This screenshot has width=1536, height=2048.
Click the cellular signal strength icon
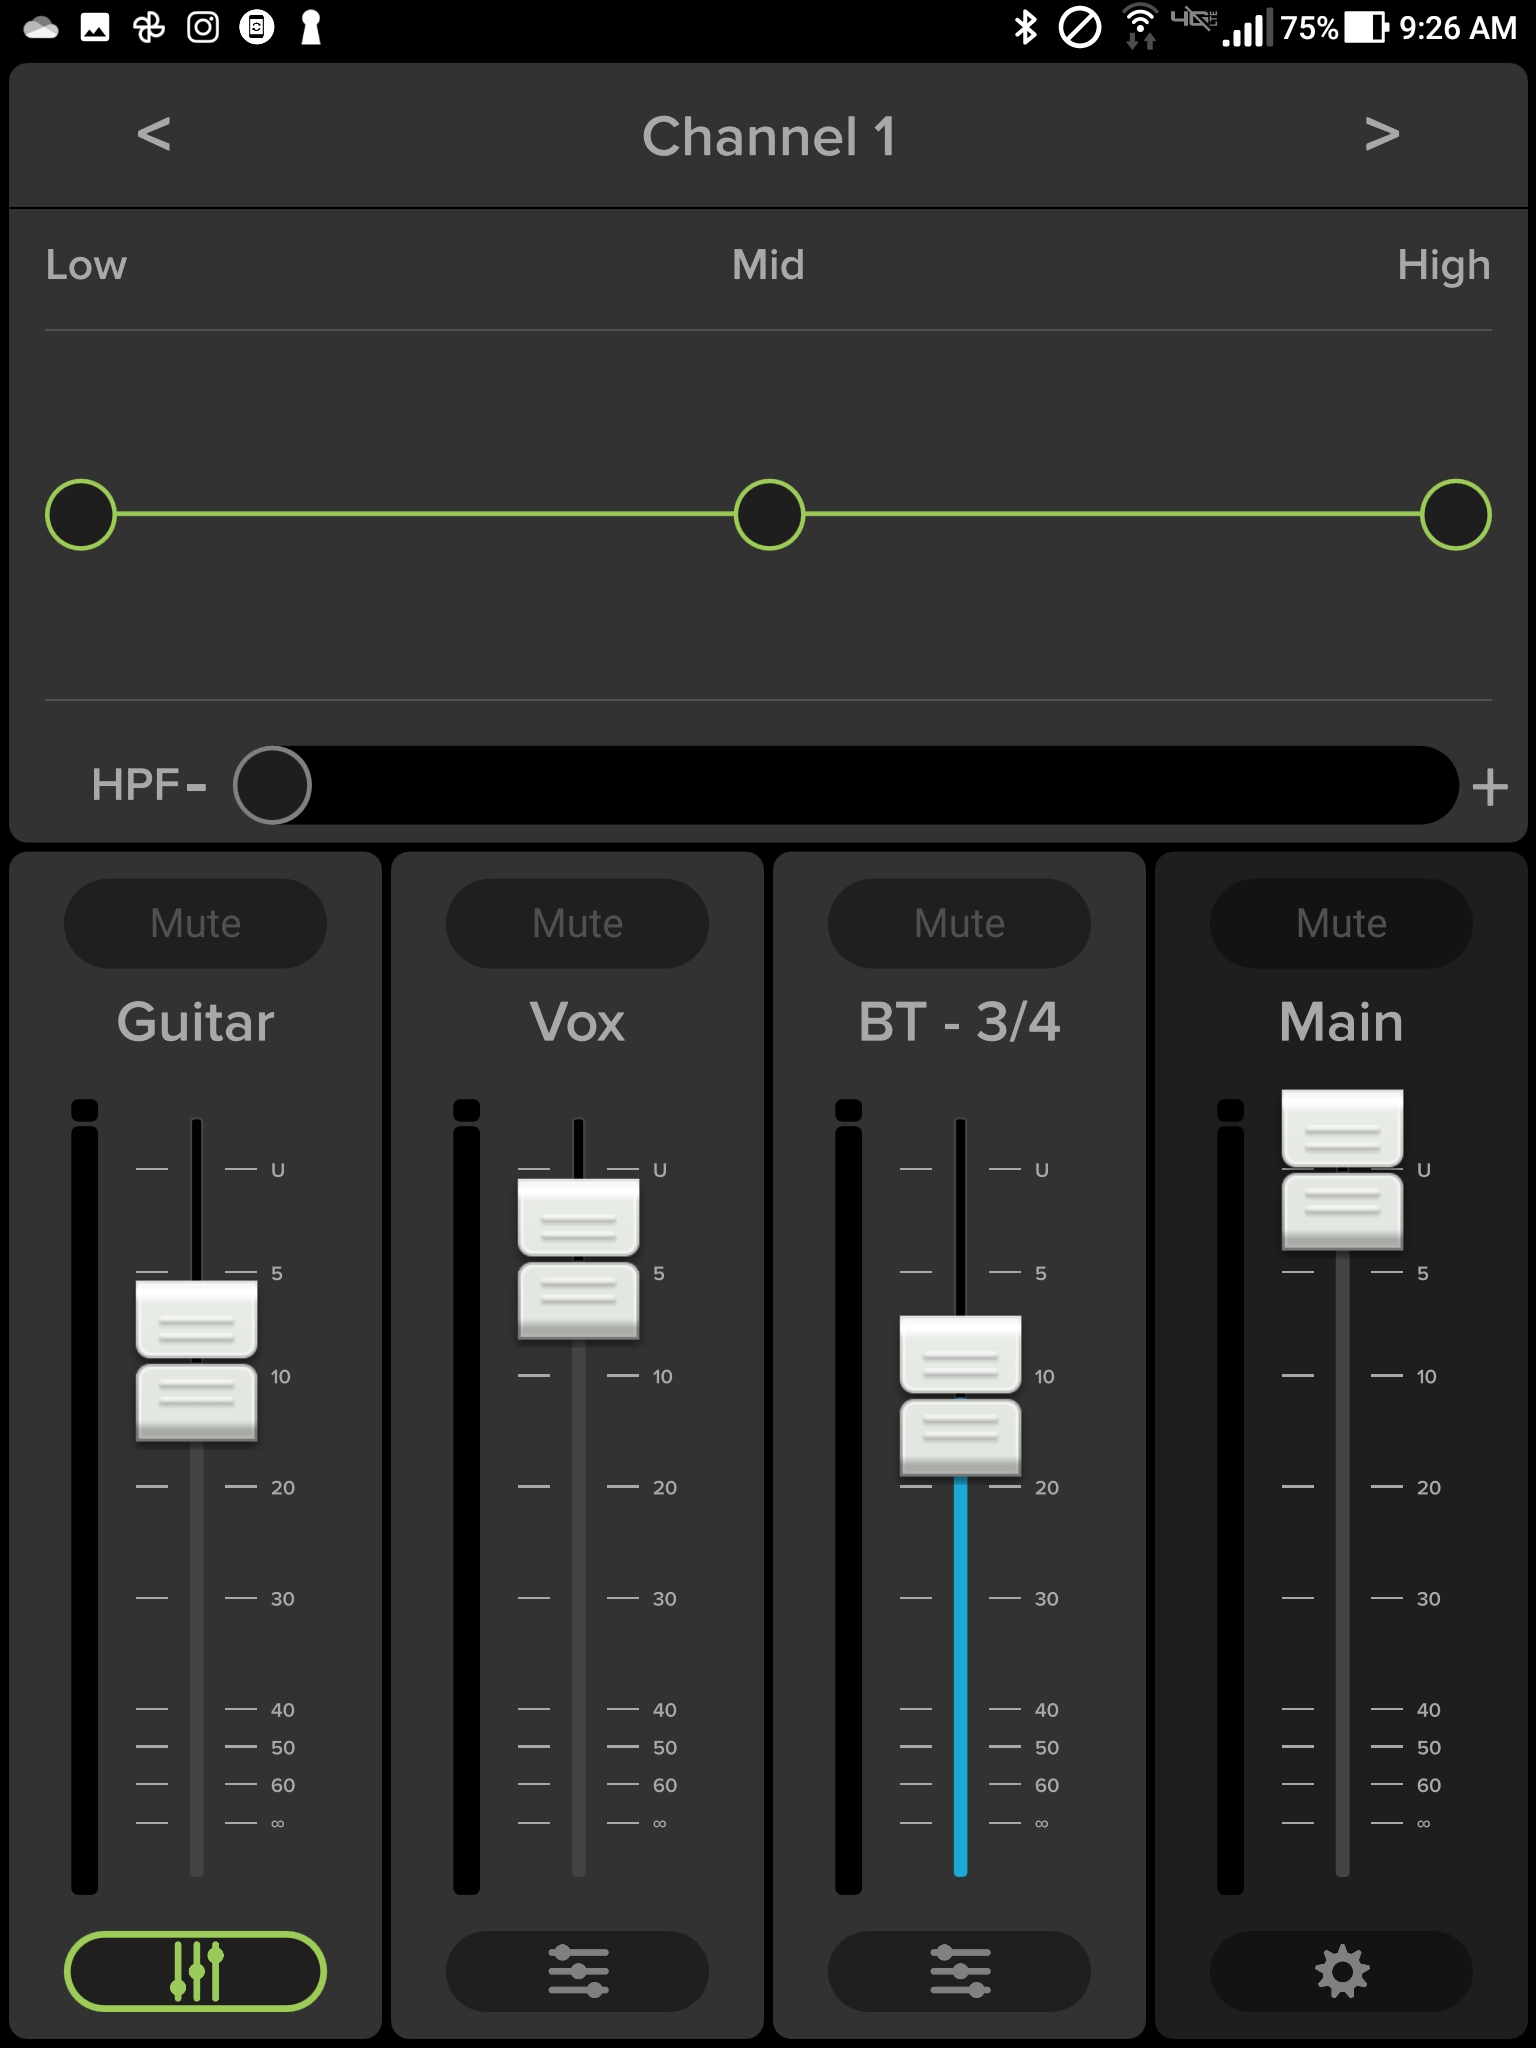(x=1248, y=28)
